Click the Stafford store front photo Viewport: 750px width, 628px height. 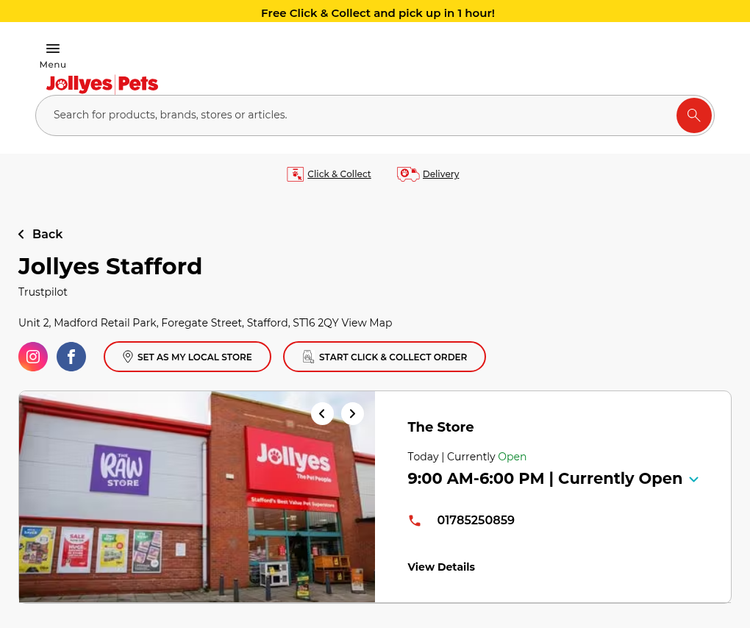pyautogui.click(x=197, y=496)
